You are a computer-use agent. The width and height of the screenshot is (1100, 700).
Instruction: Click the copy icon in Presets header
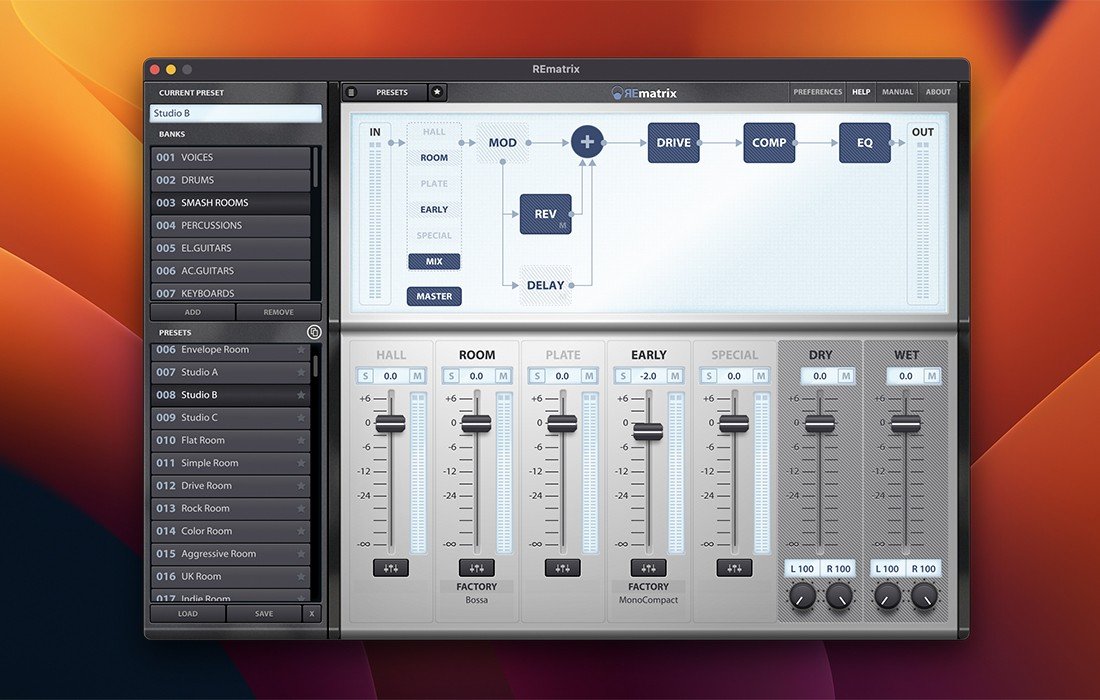[x=314, y=332]
